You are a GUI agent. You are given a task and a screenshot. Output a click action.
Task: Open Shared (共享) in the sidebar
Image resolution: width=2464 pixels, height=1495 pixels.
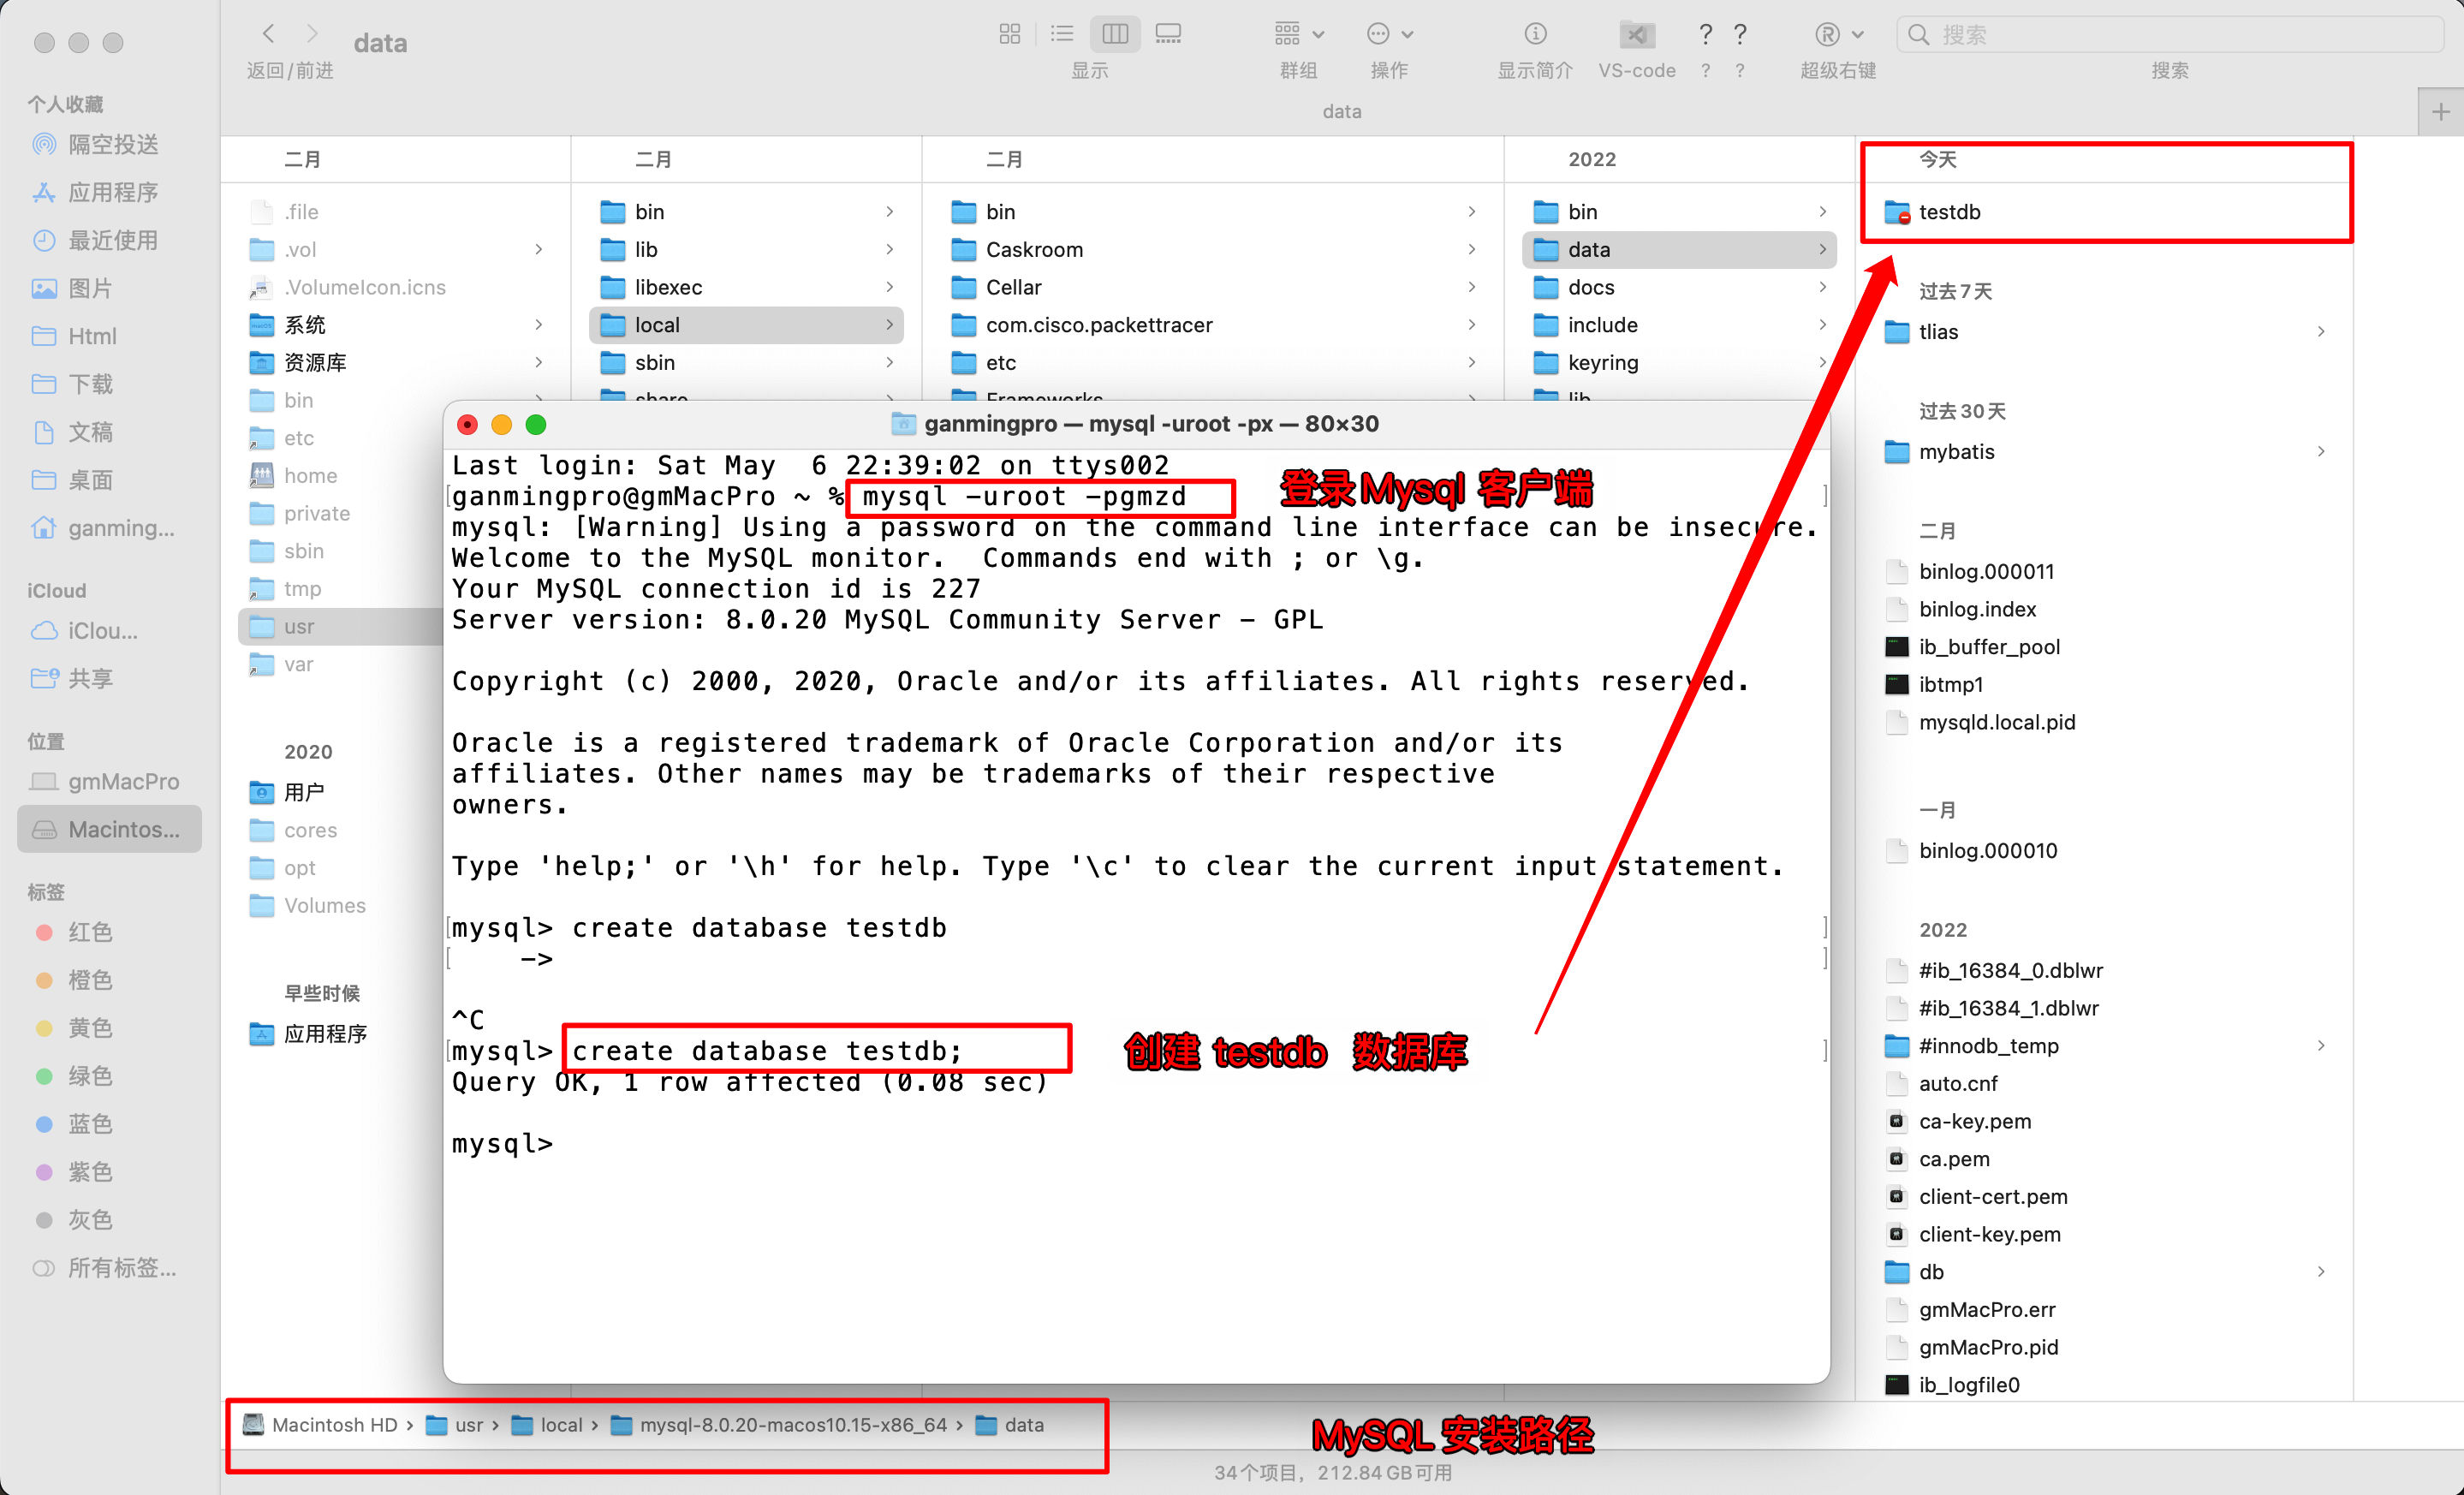[110, 679]
